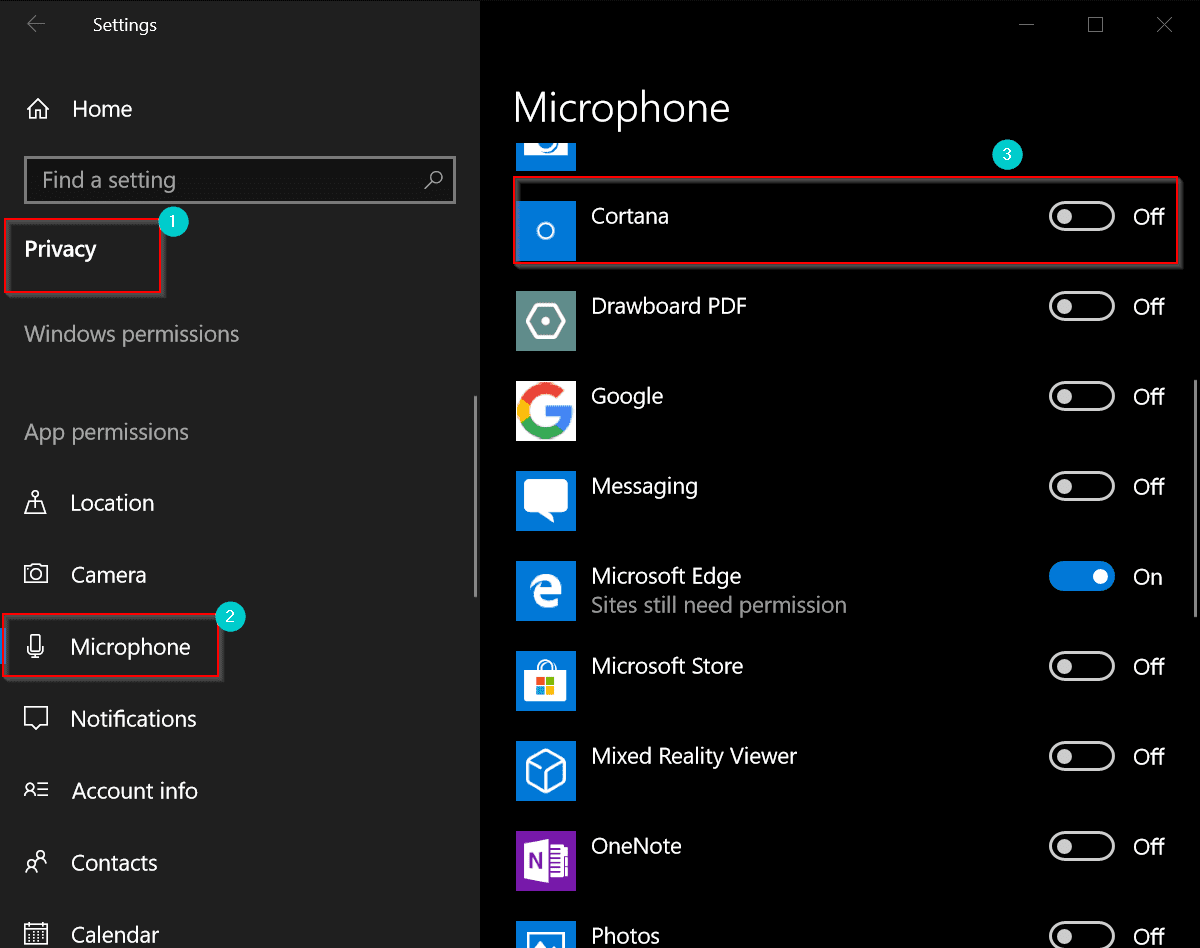Click the Photos label
Image resolution: width=1200 pixels, height=948 pixels.
(x=625, y=936)
